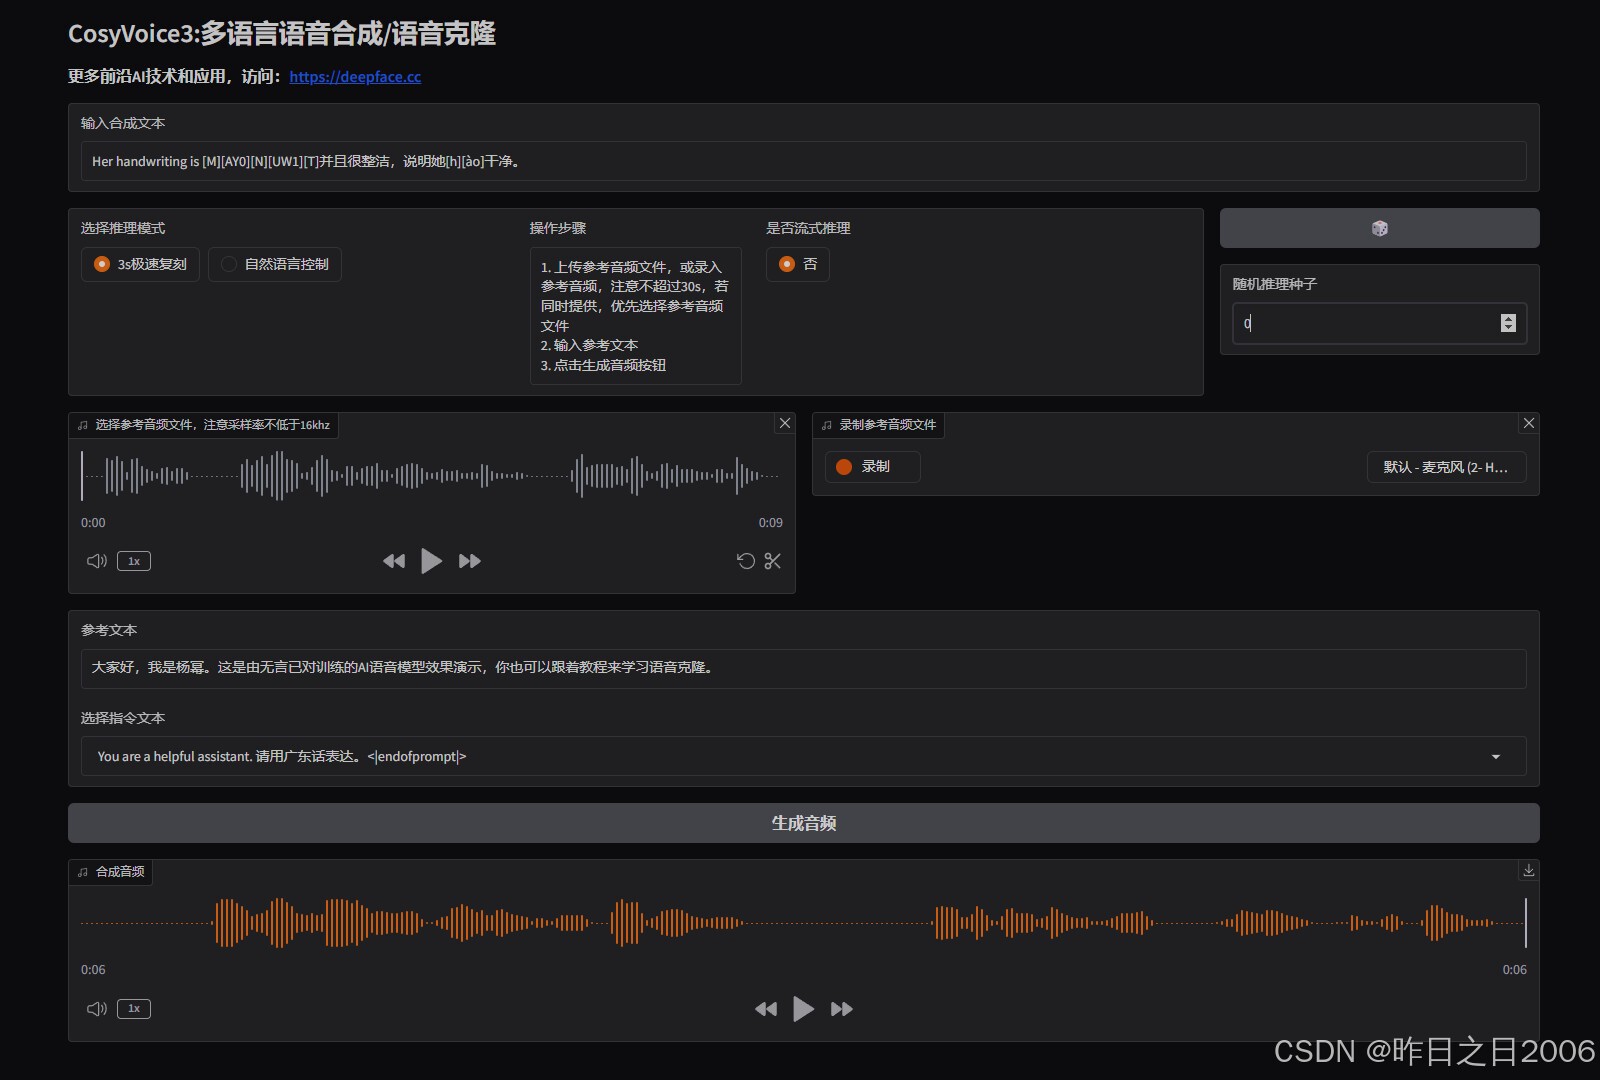
Task: Play the synthesized audio
Action: click(x=804, y=1009)
